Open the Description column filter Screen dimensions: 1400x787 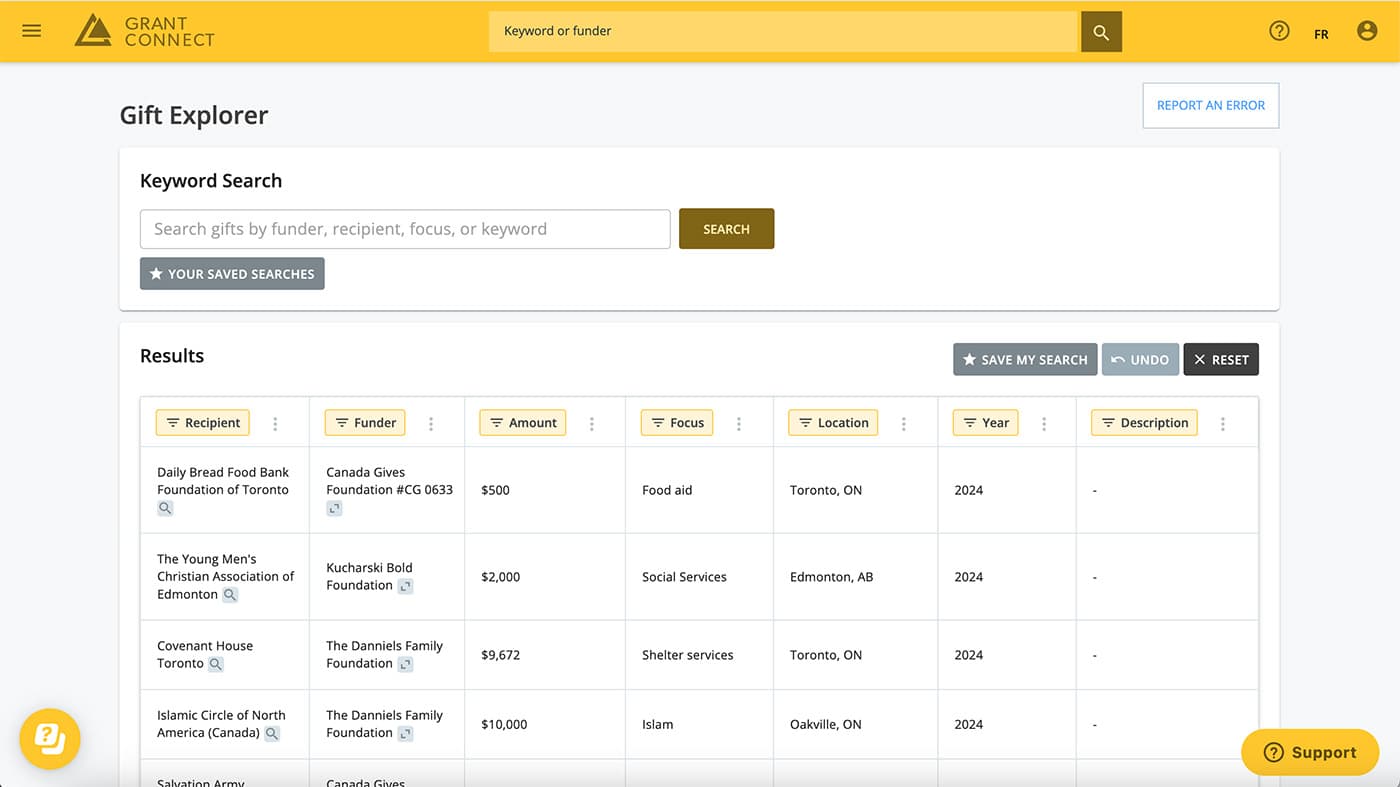tap(1144, 423)
